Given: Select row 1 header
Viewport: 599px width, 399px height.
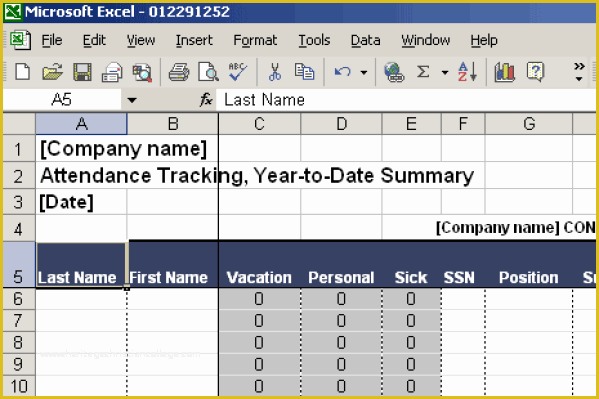Looking at the screenshot, I should coord(19,148).
